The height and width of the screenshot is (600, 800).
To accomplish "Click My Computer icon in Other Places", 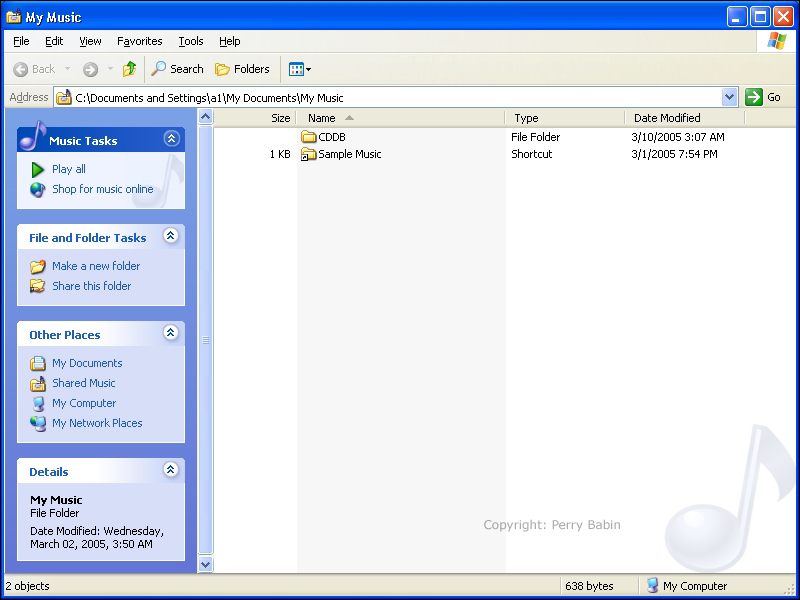I will [37, 404].
